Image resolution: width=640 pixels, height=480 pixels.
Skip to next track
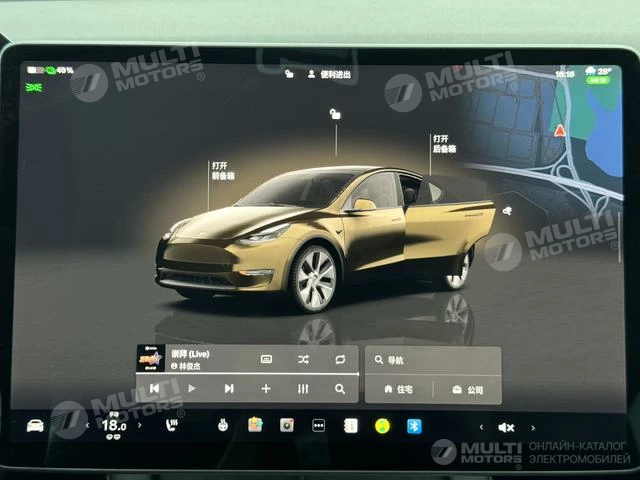pos(229,388)
